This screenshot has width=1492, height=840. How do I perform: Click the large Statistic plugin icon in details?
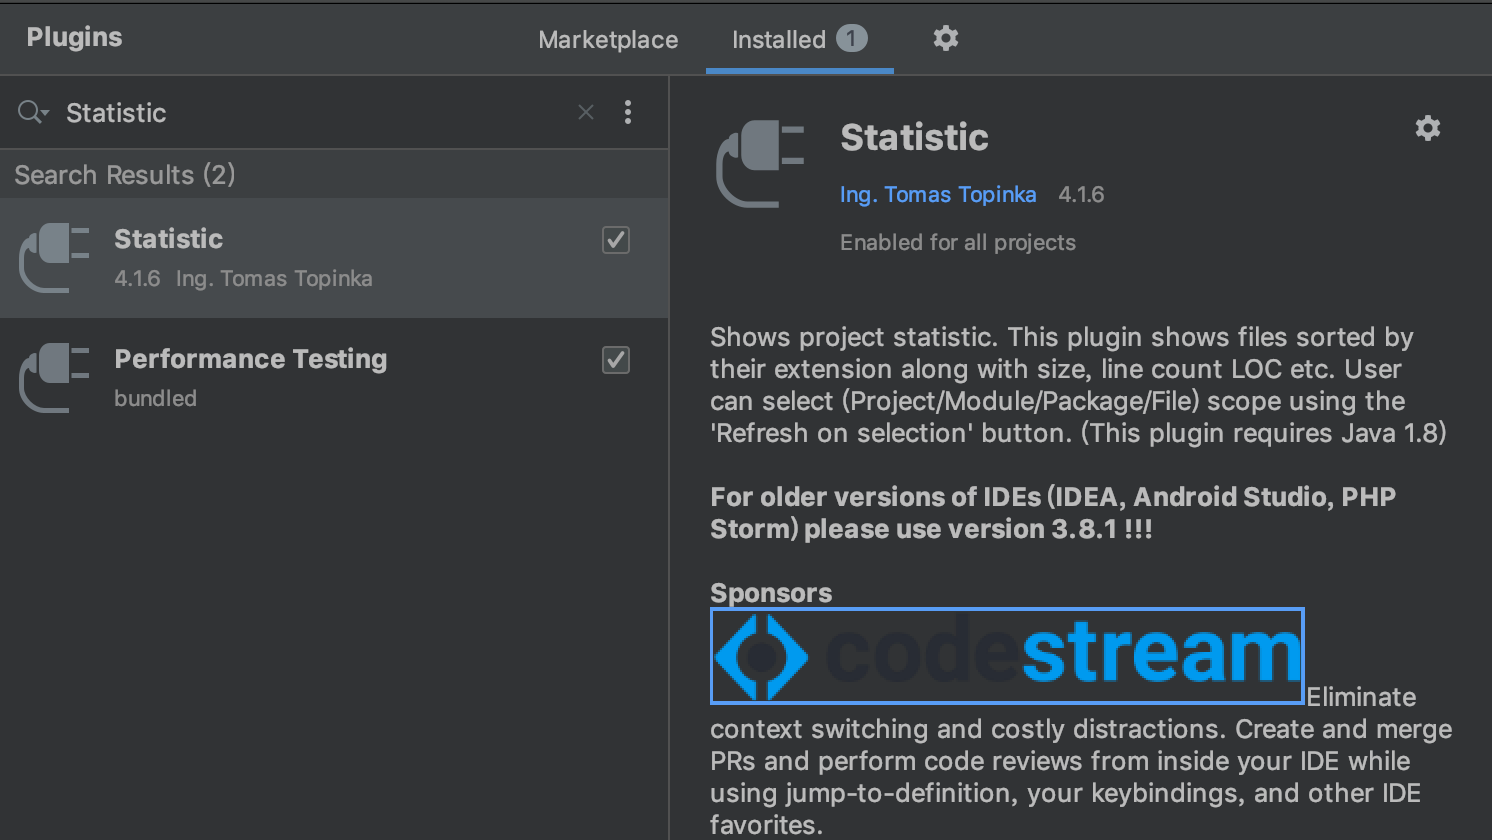click(761, 164)
